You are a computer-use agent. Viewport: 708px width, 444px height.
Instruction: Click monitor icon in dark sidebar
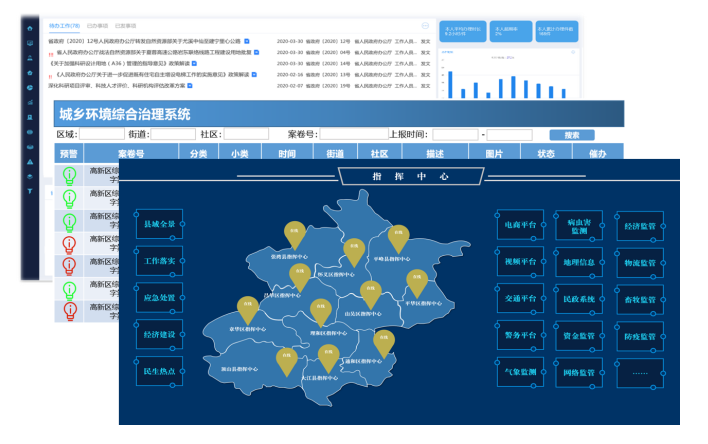30,43
